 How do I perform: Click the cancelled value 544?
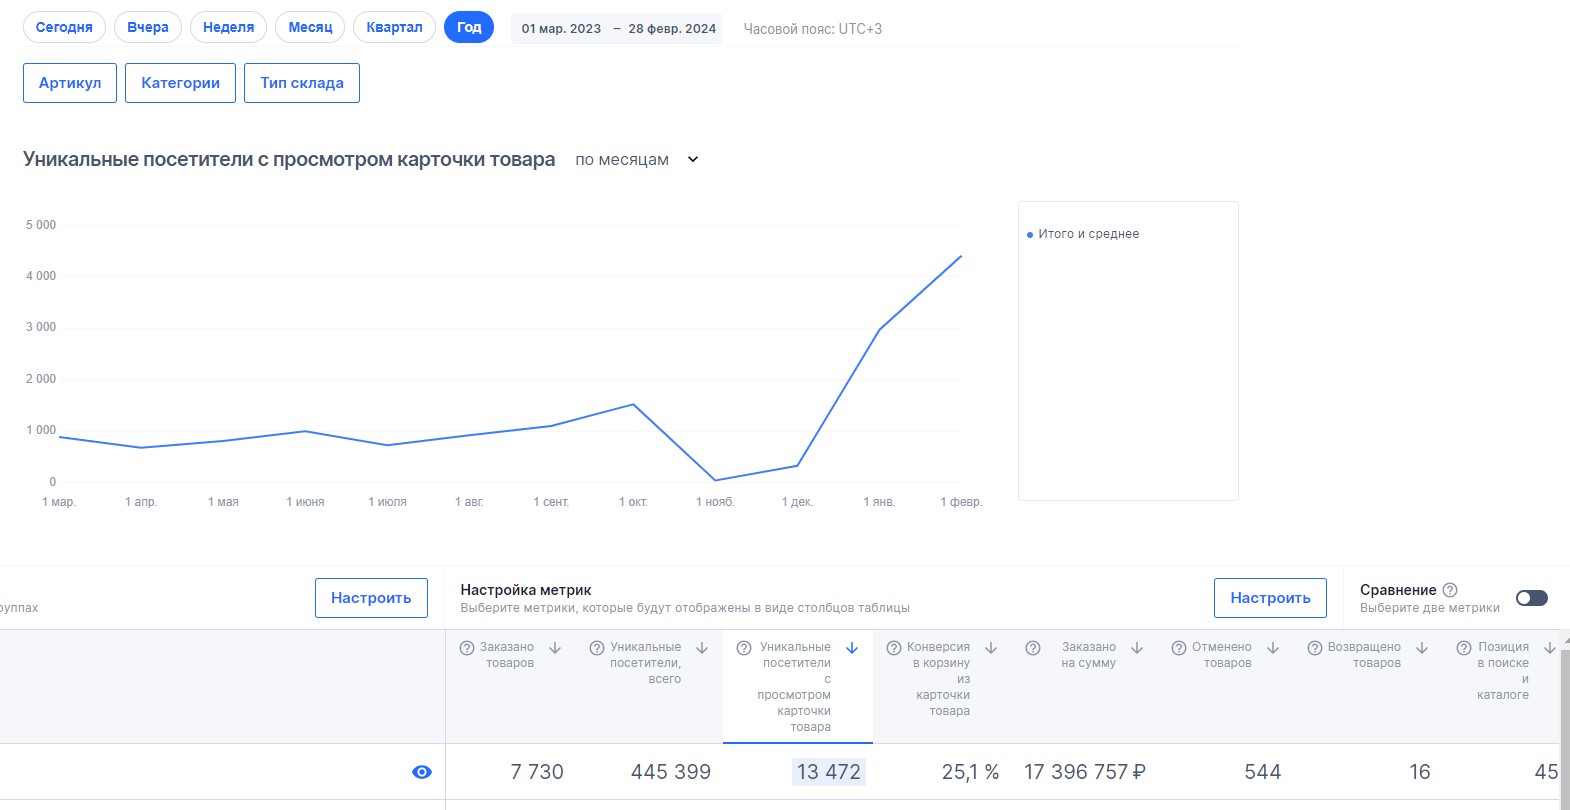coord(1263,772)
